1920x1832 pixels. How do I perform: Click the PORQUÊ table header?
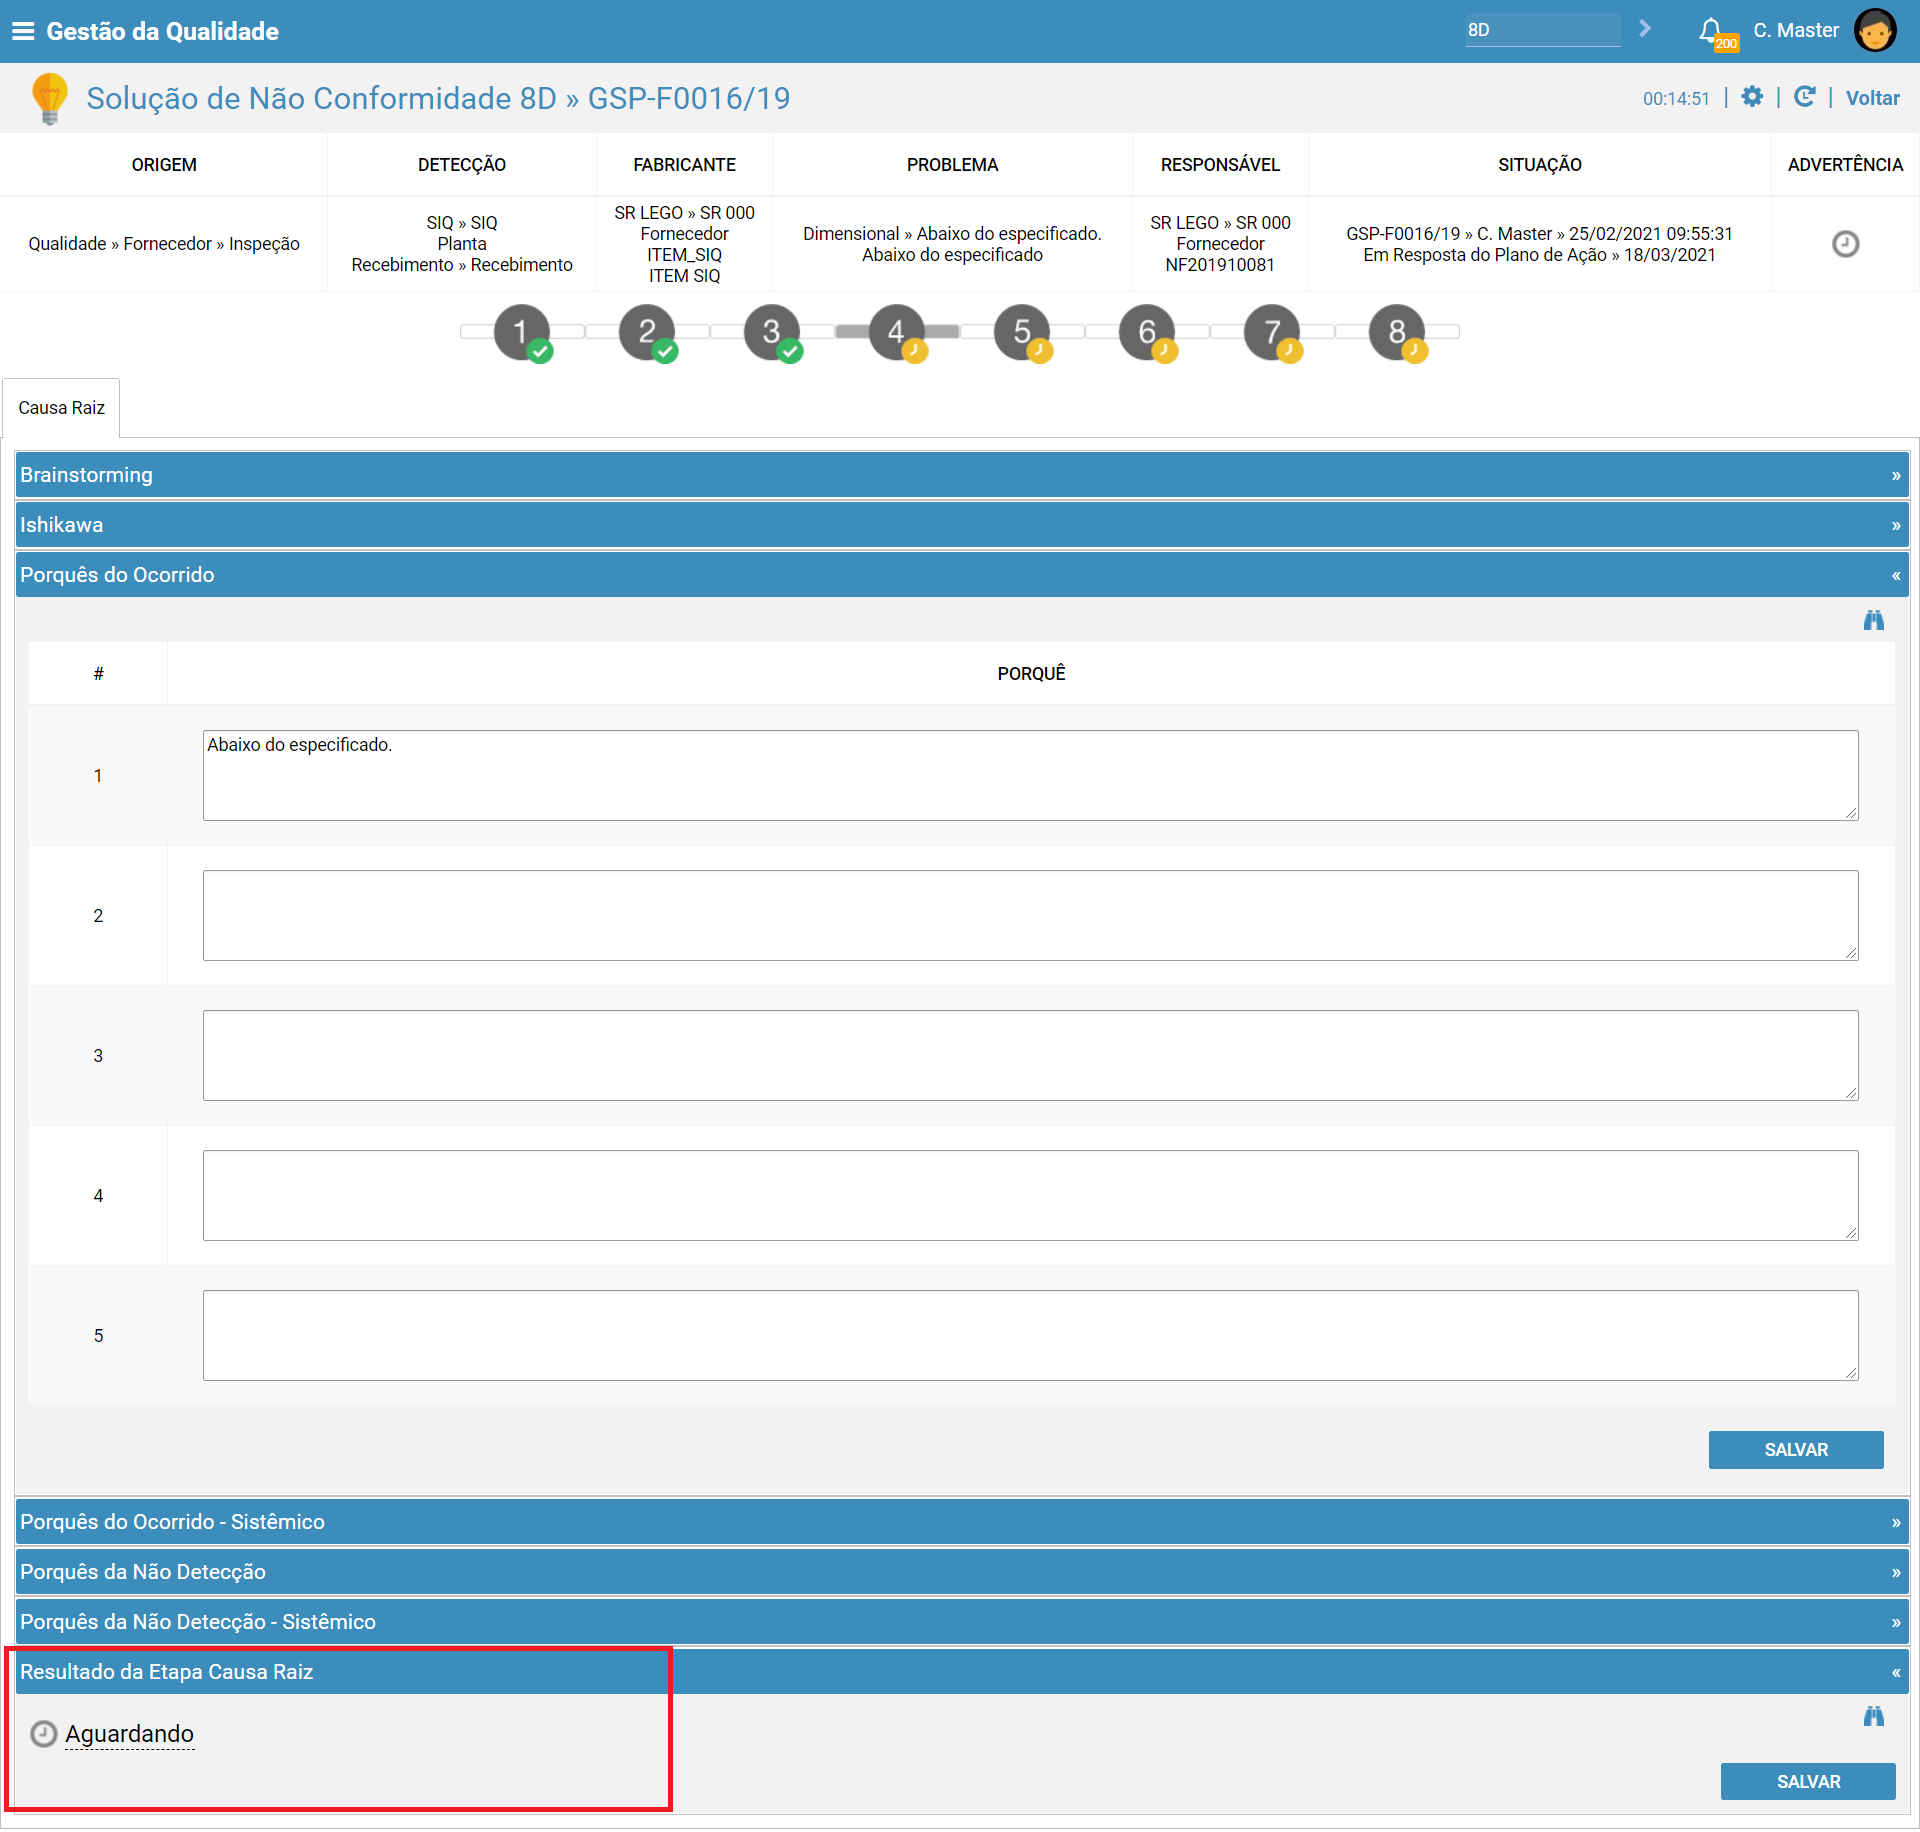(x=1031, y=674)
